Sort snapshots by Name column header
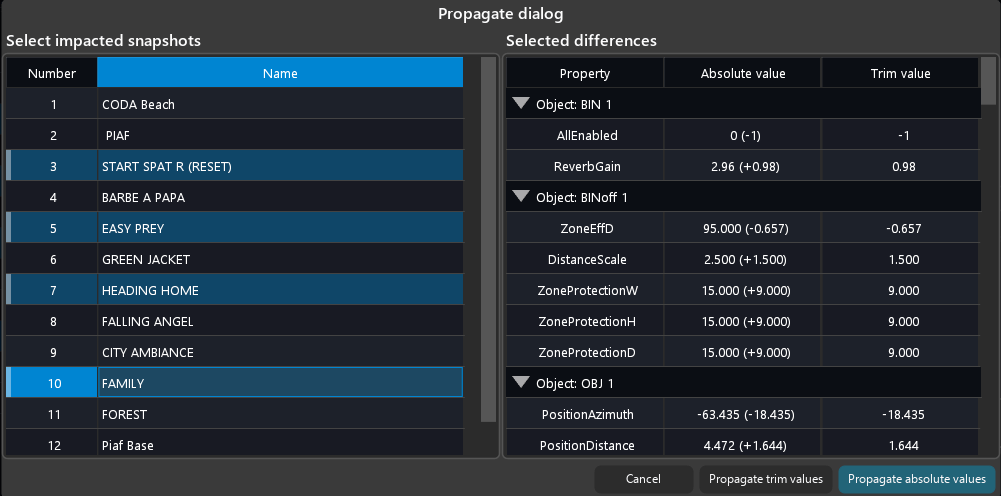The width and height of the screenshot is (1001, 496). (x=280, y=73)
